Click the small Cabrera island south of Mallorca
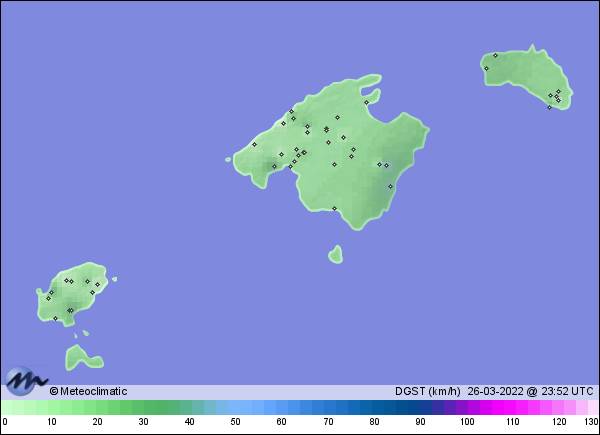Viewport: 600px width, 435px height. (x=336, y=255)
